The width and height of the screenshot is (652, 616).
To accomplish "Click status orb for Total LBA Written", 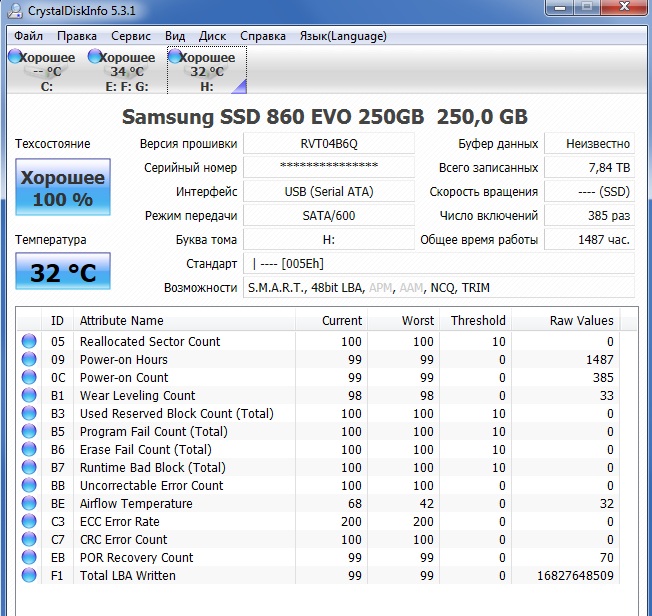I will point(29,575).
